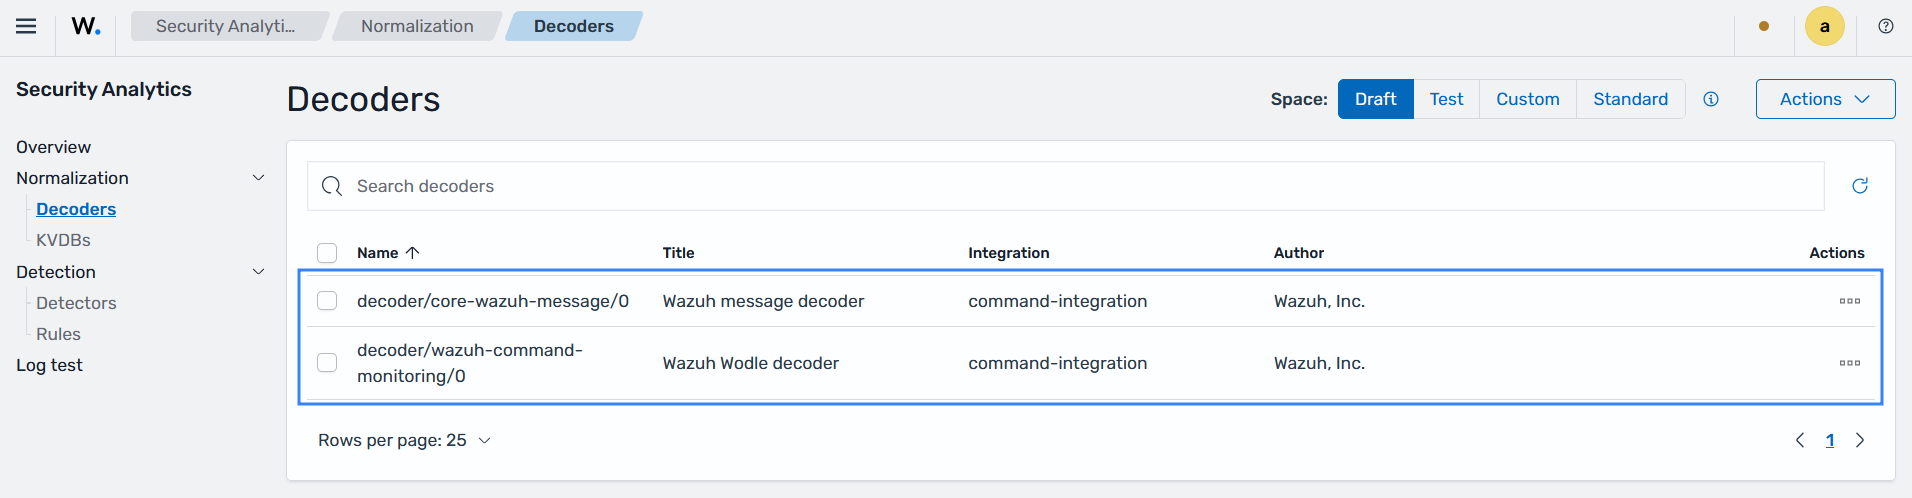Click Normalization breadcrumb
The image size is (1912, 498).
tap(417, 26)
